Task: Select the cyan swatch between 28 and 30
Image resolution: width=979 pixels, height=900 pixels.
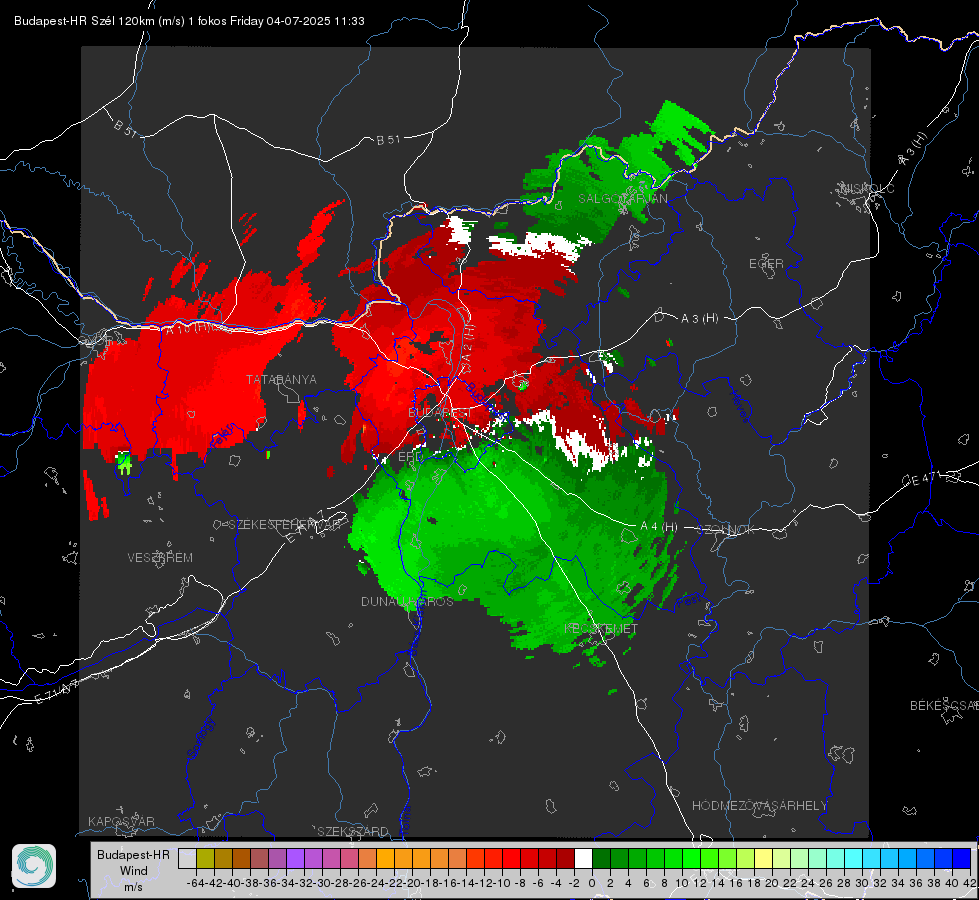Action: pos(854,858)
